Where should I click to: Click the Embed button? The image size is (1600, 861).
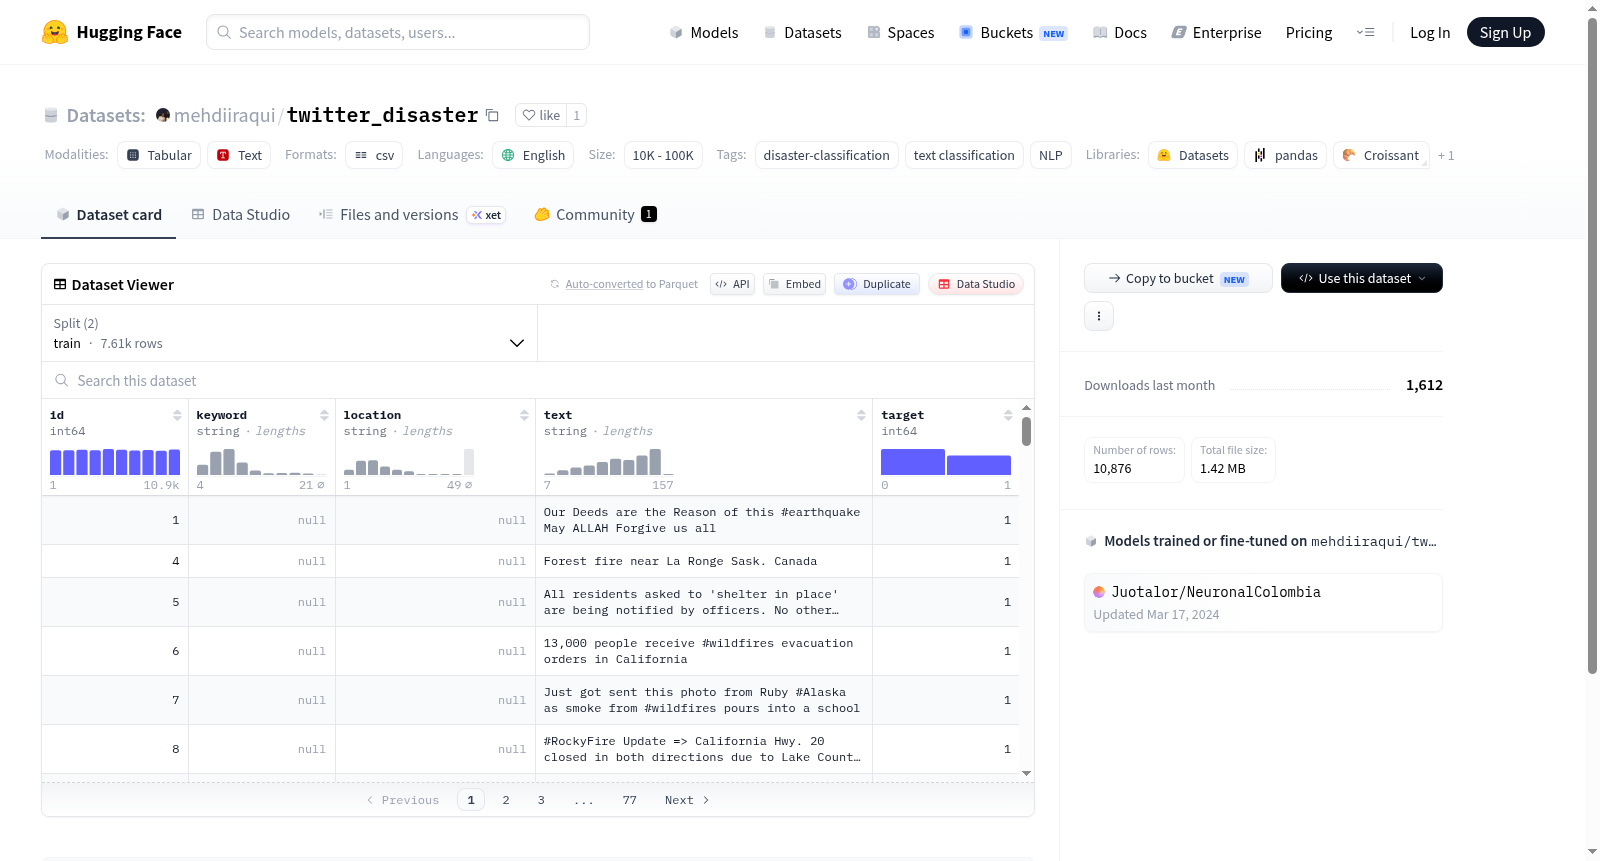[794, 284]
